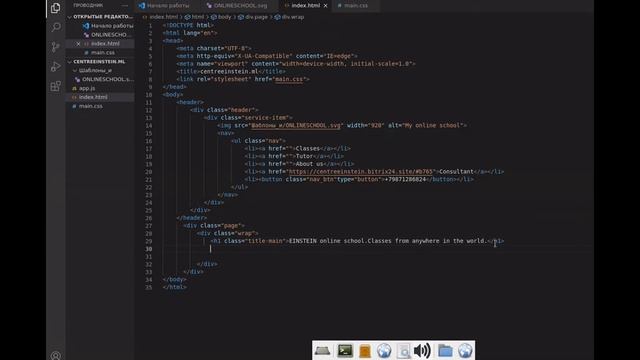Switch to the main.css tab
The image size is (640, 360).
click(x=356, y=6)
